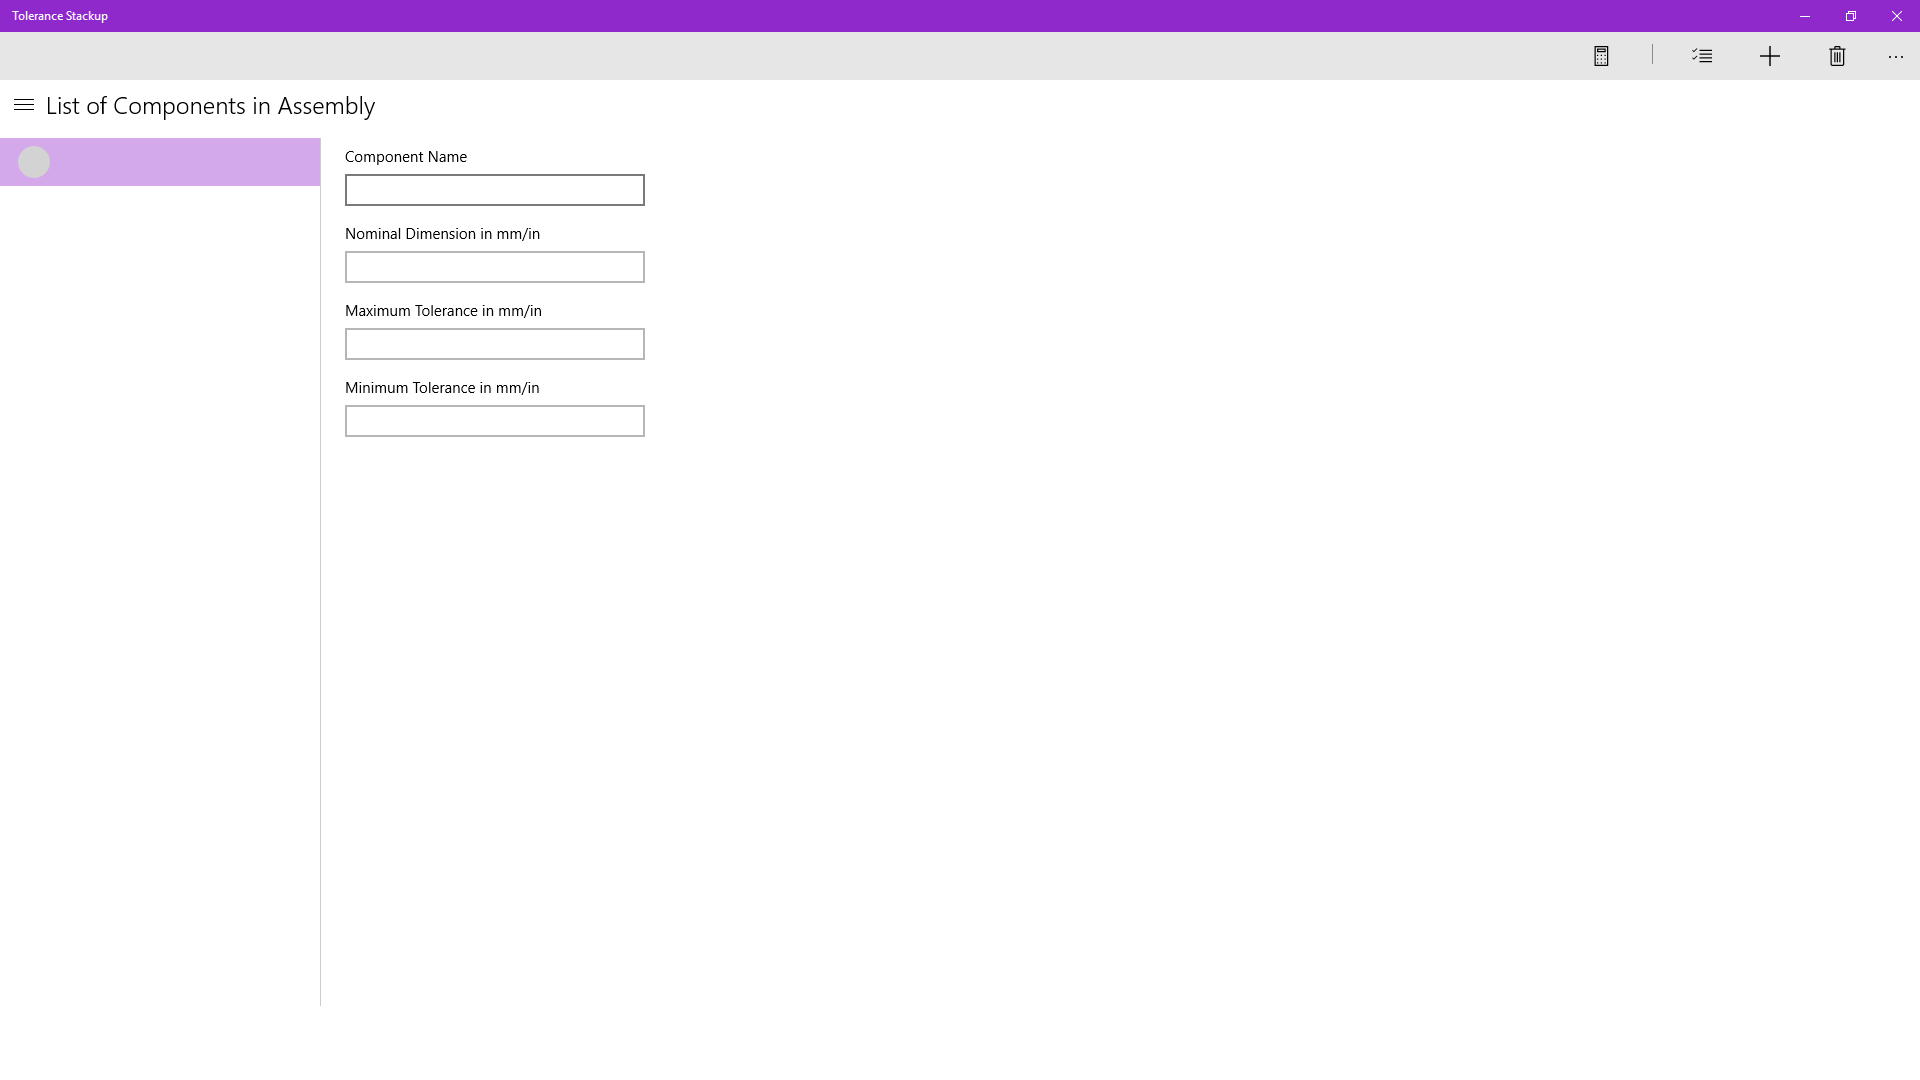Viewport: 1920px width, 1080px height.
Task: Toggle the multi-select list icon
Action: point(1702,56)
